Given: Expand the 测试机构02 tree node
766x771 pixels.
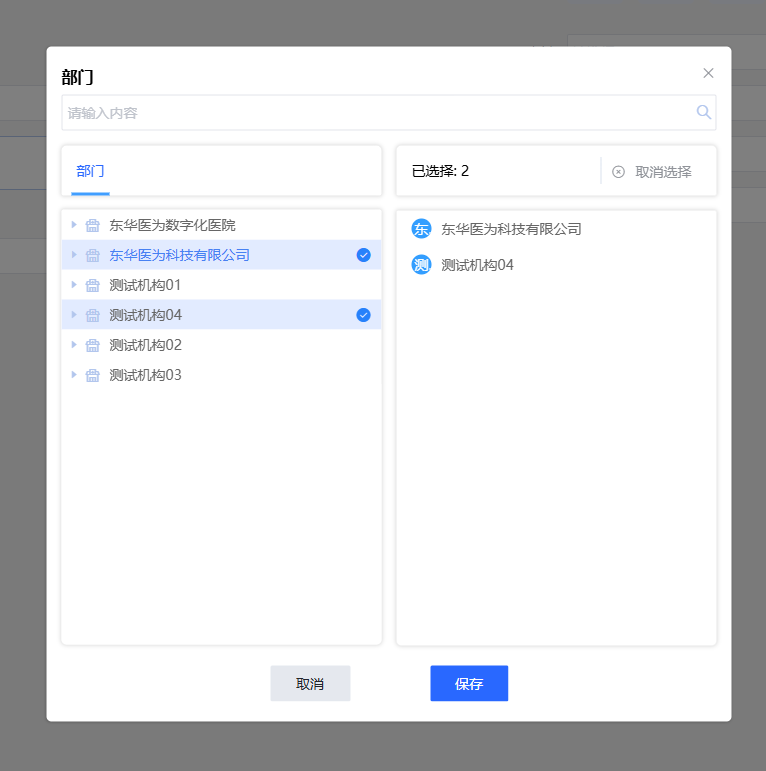Looking at the screenshot, I should pos(74,345).
